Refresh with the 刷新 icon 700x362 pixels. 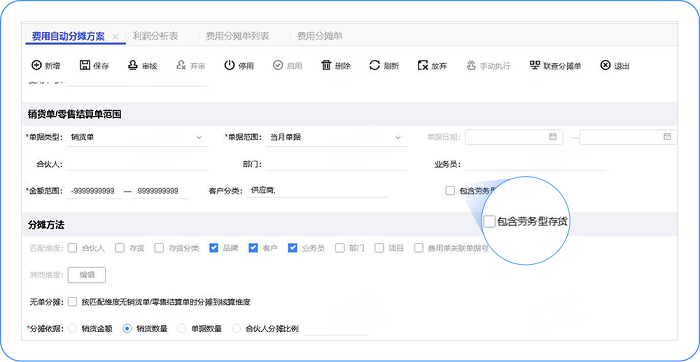click(x=375, y=66)
